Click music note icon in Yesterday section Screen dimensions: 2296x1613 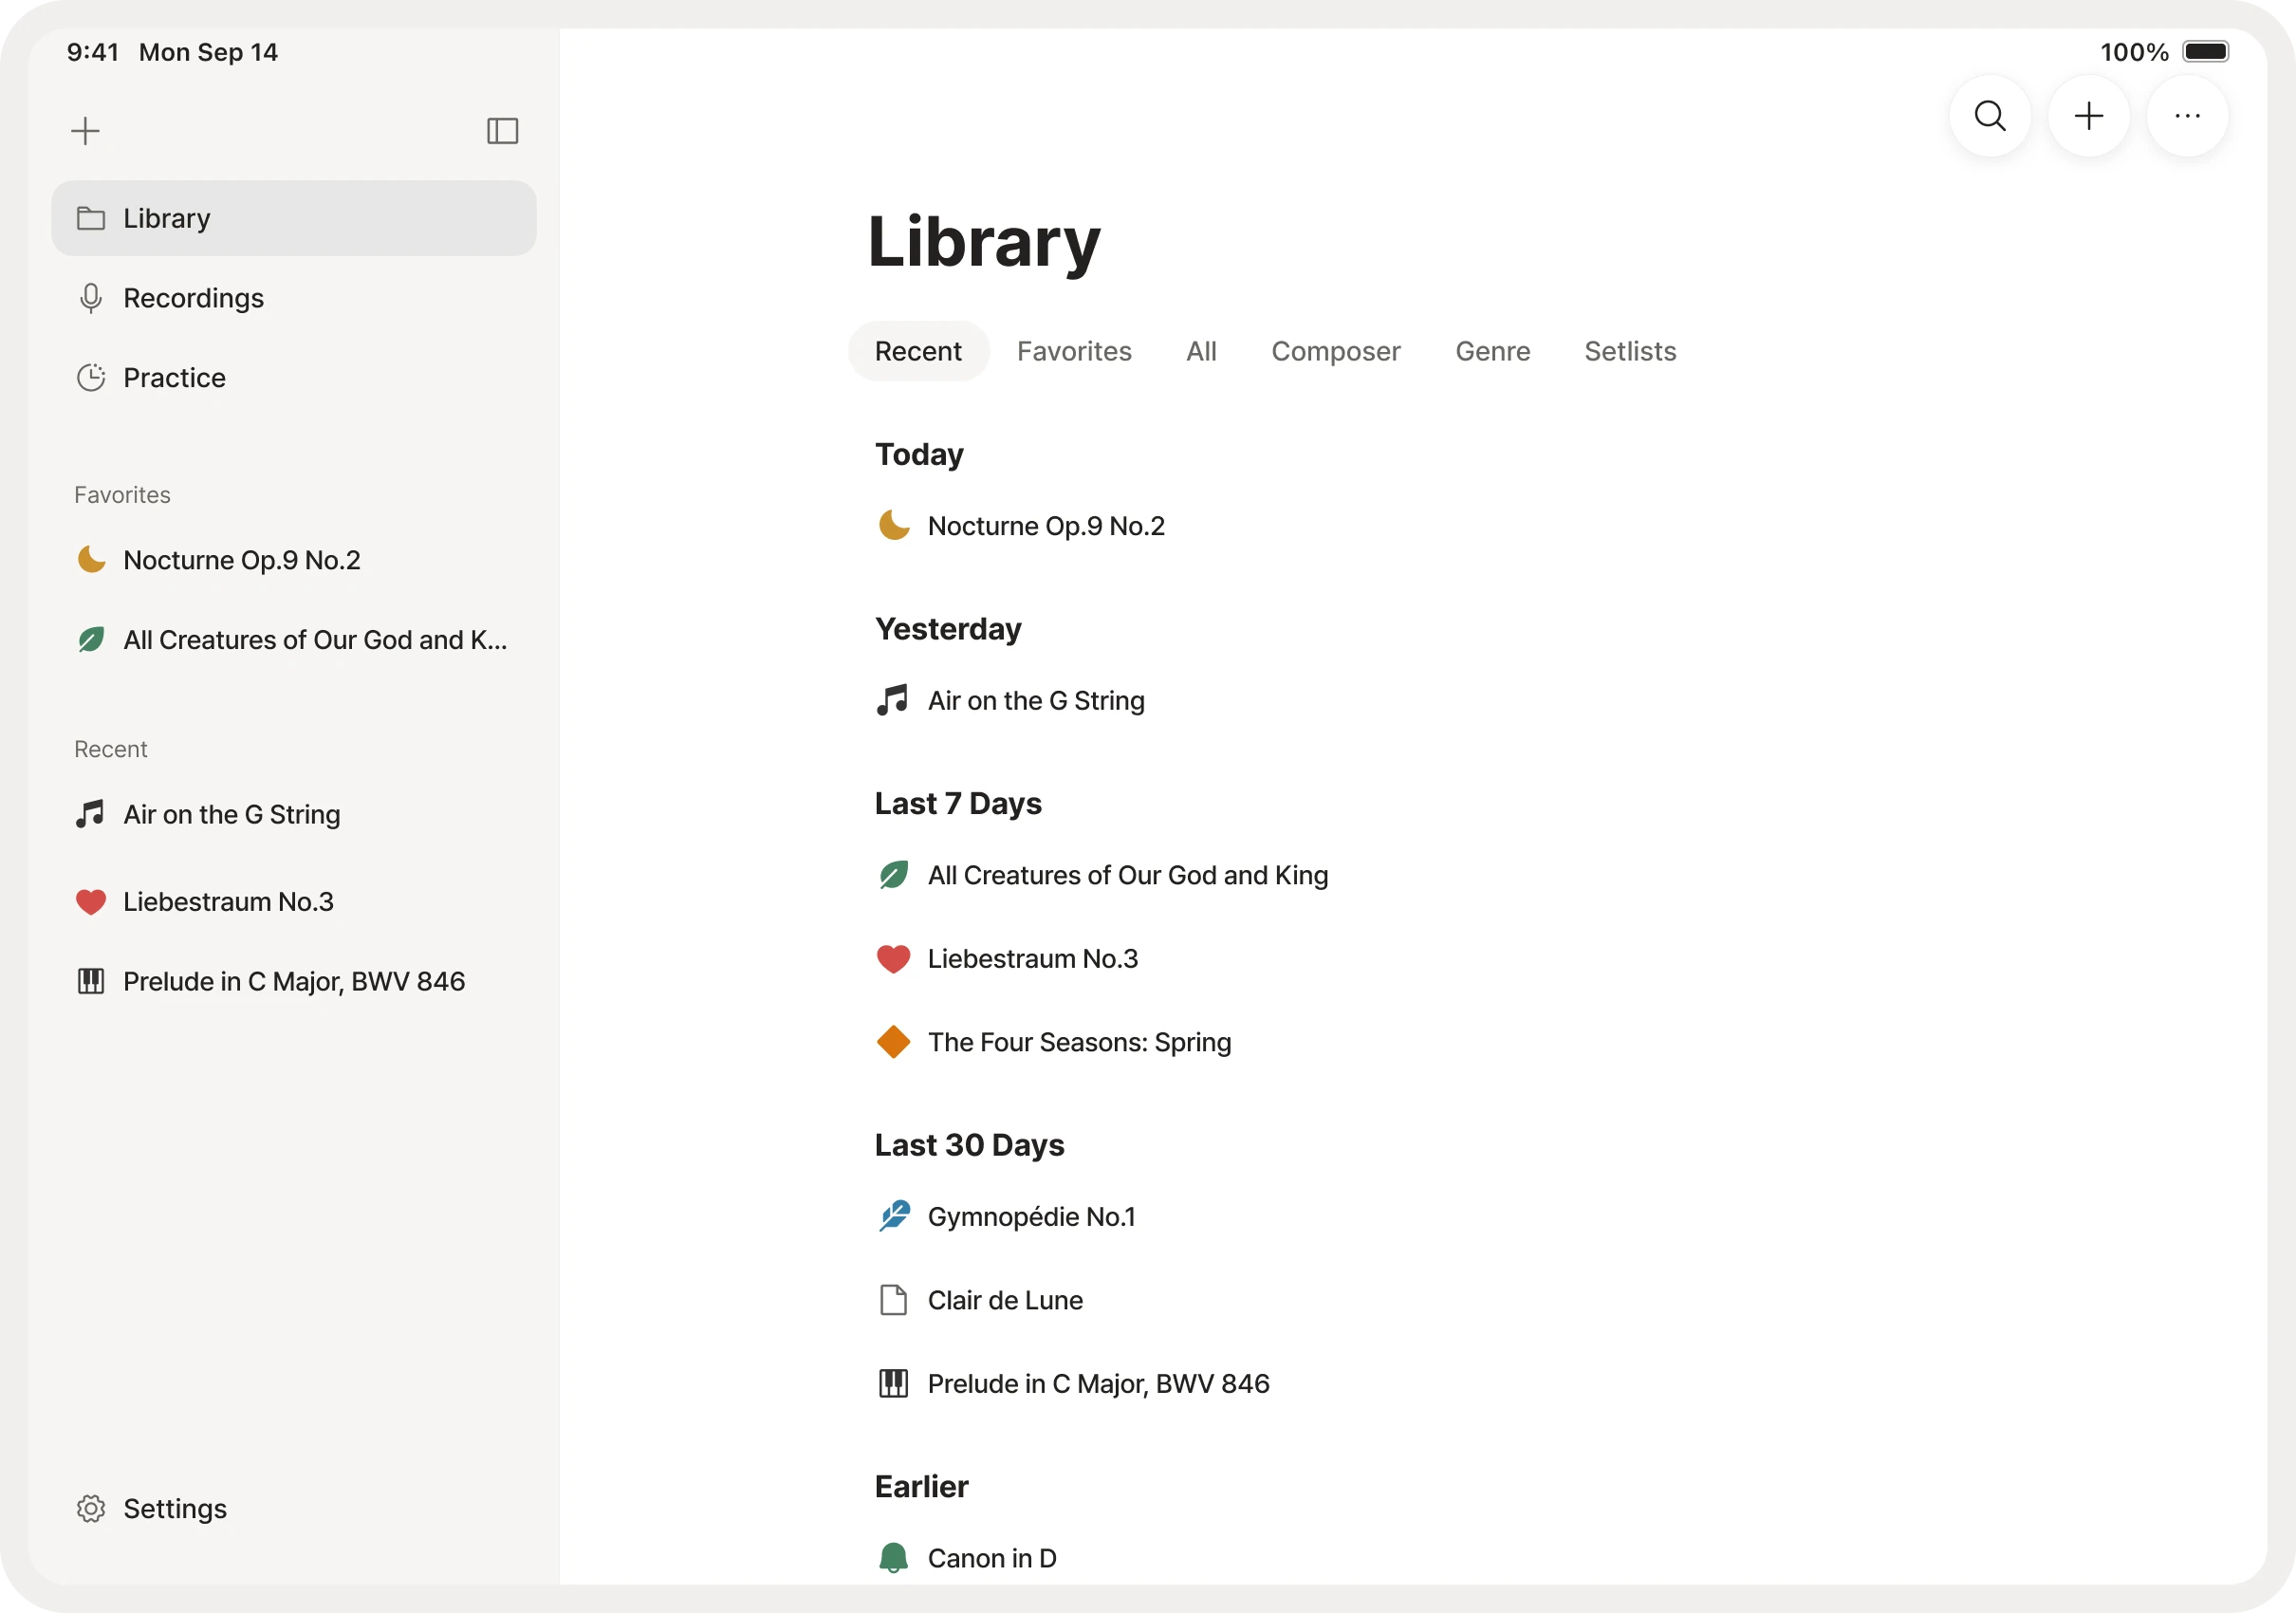click(893, 700)
